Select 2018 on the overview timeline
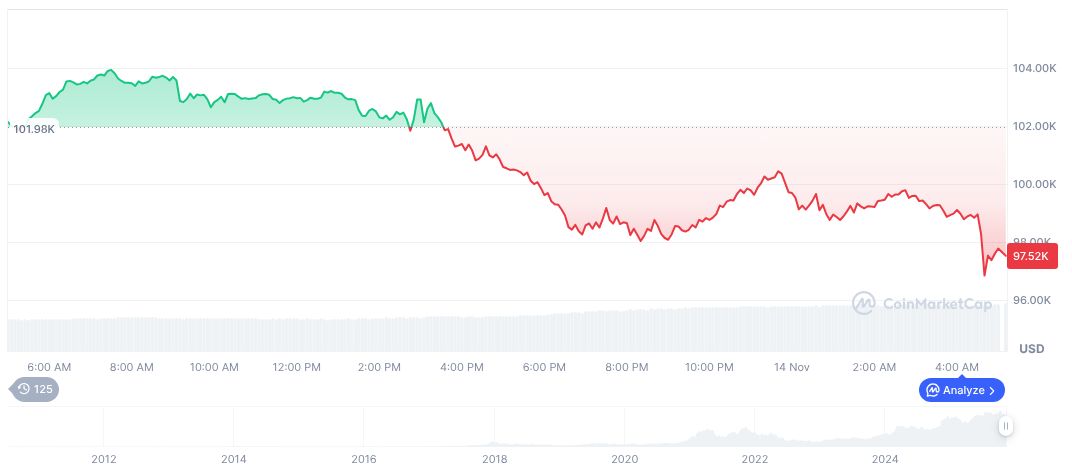 494,459
